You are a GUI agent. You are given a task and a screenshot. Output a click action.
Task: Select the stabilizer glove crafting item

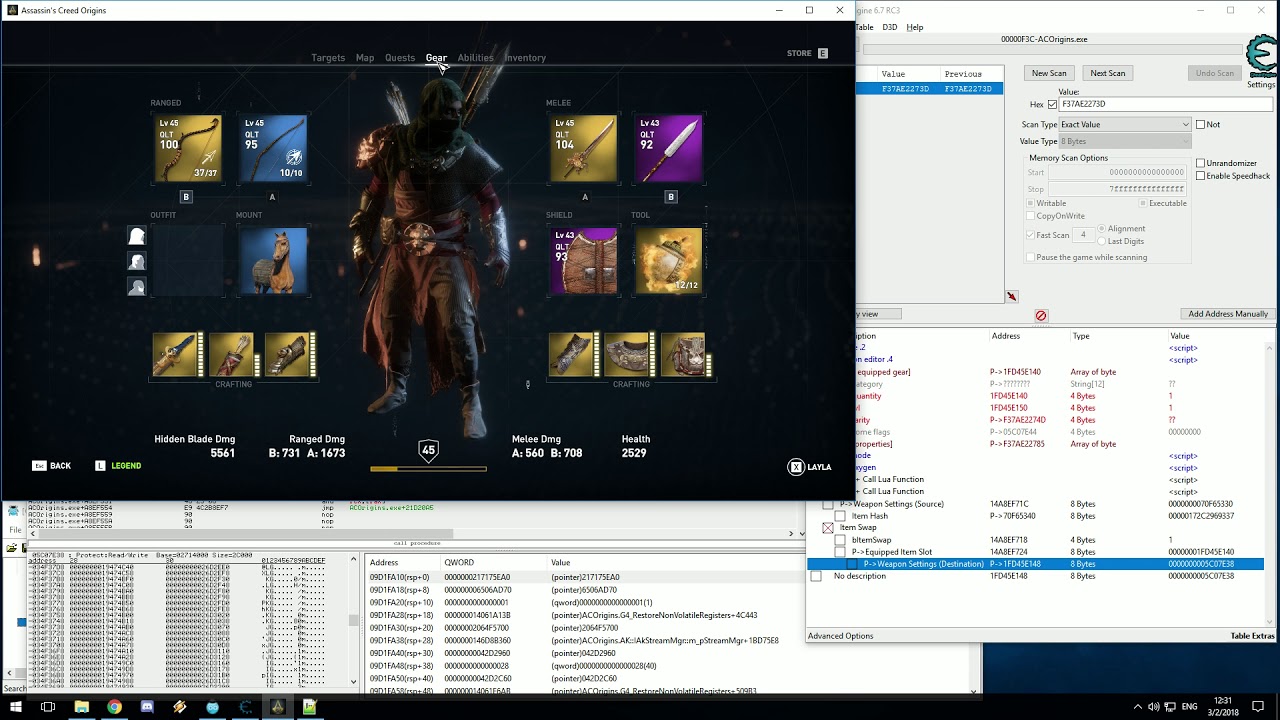pos(573,355)
